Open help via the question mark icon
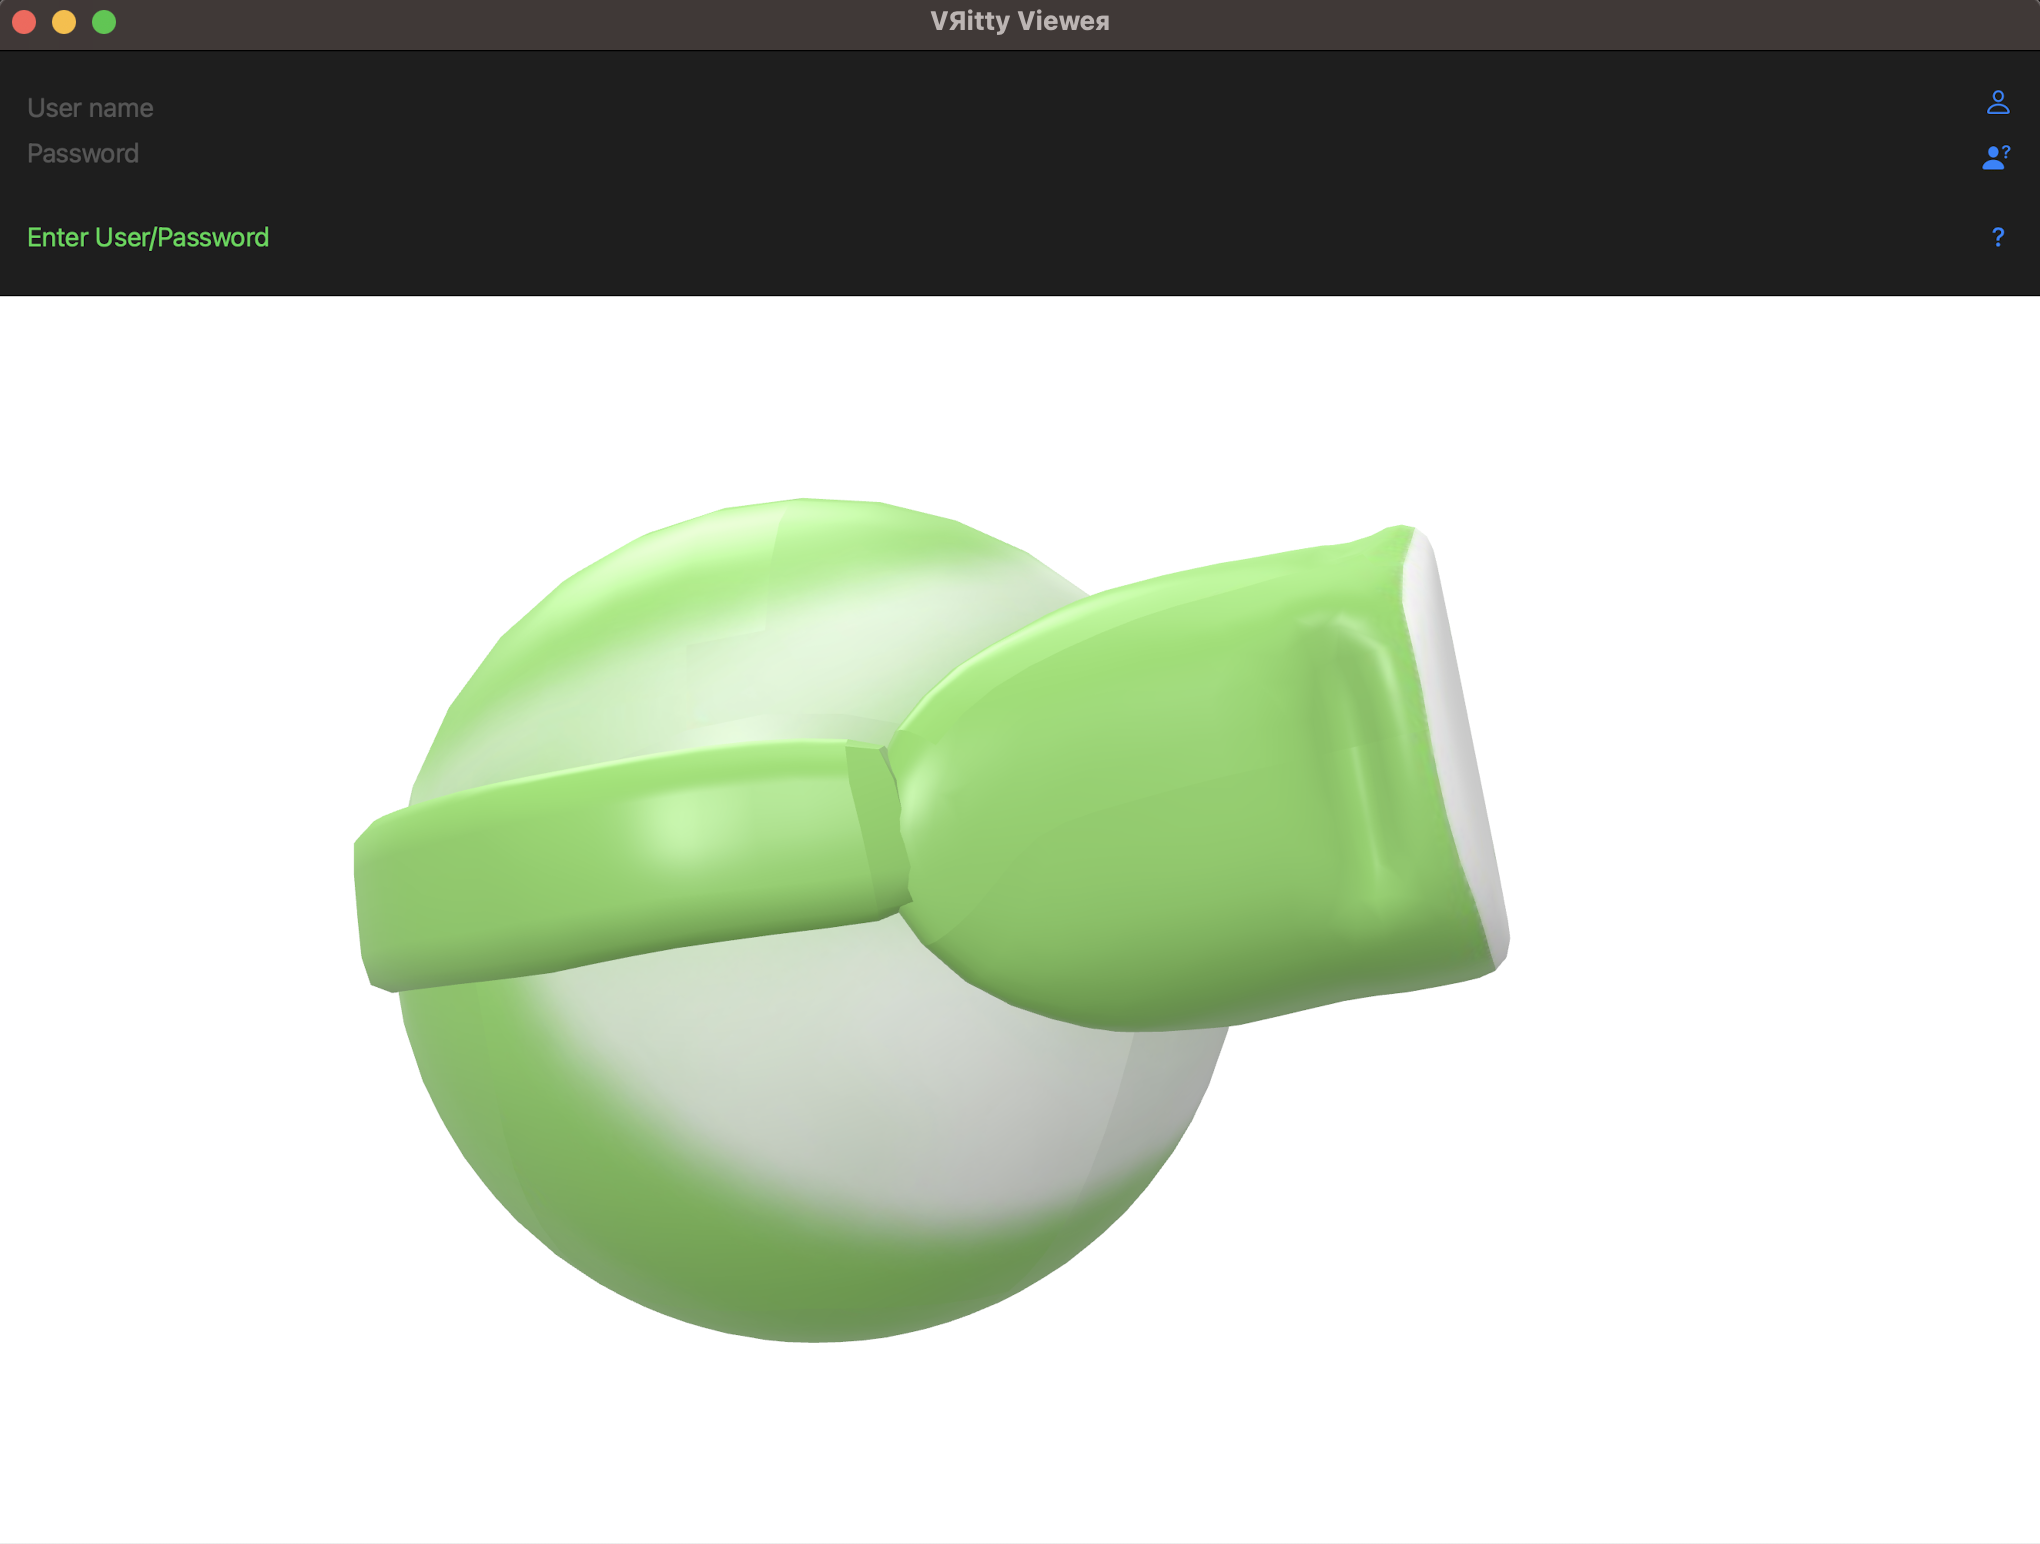Screen dimensions: 2040x1544 point(1997,237)
